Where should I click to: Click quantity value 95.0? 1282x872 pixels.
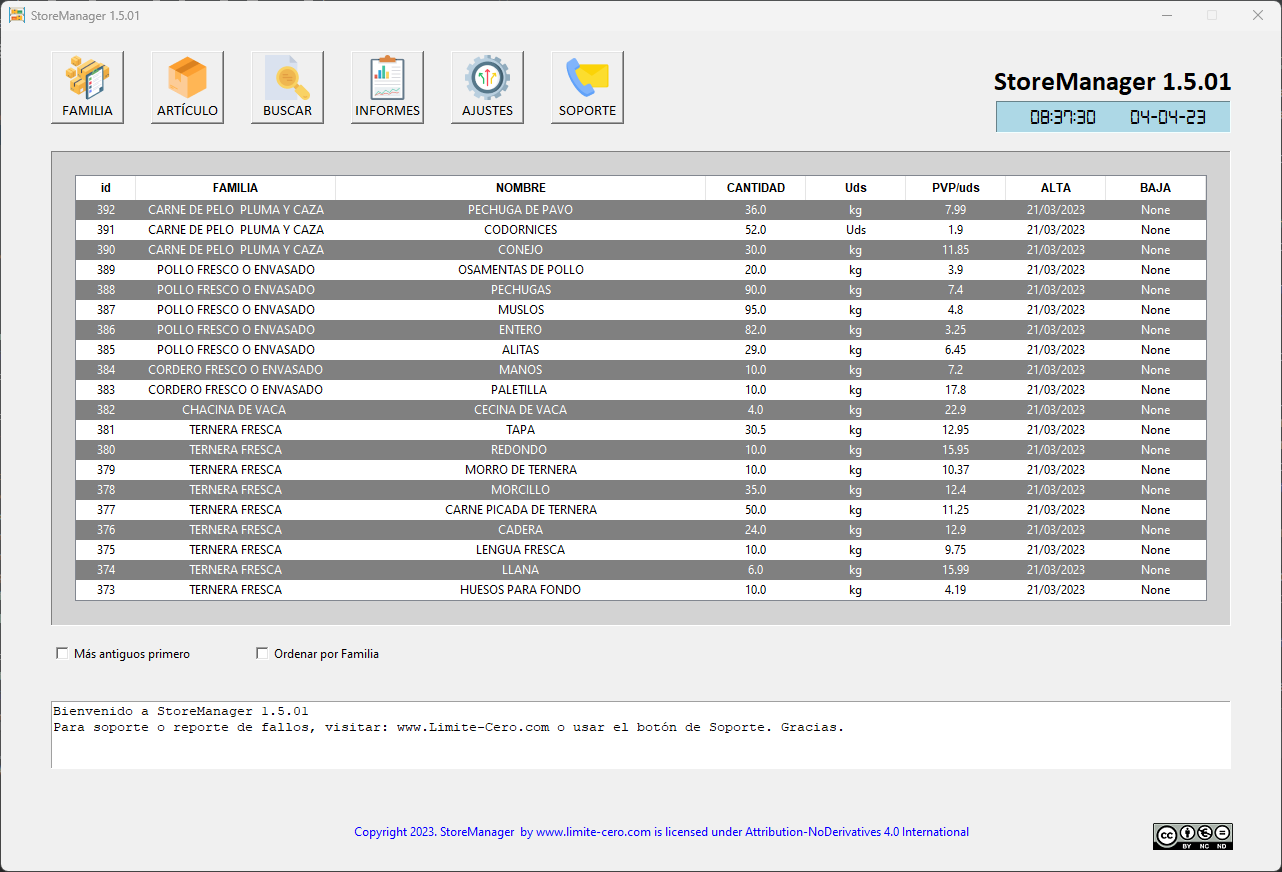tap(756, 310)
